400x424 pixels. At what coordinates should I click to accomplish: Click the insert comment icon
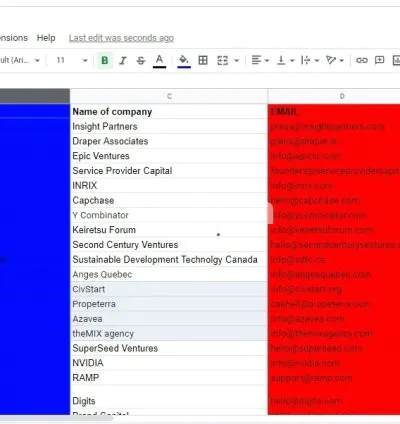pos(379,60)
